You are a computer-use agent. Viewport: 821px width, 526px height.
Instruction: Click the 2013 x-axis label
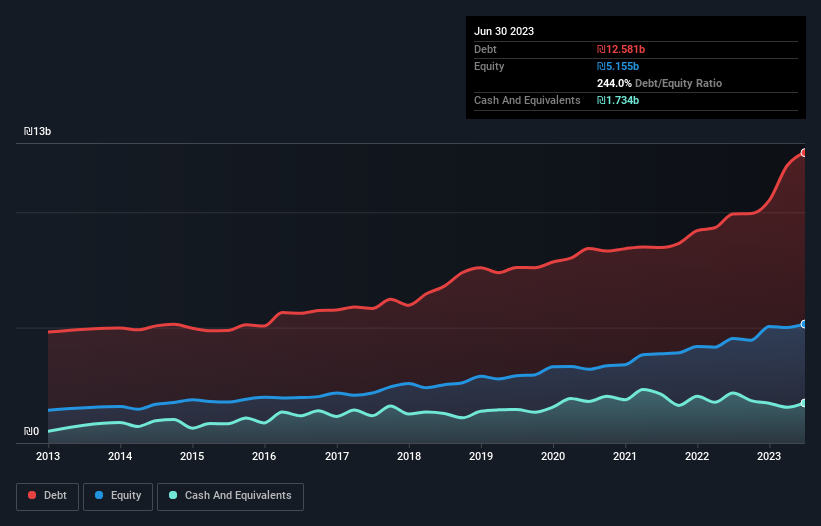coord(48,456)
